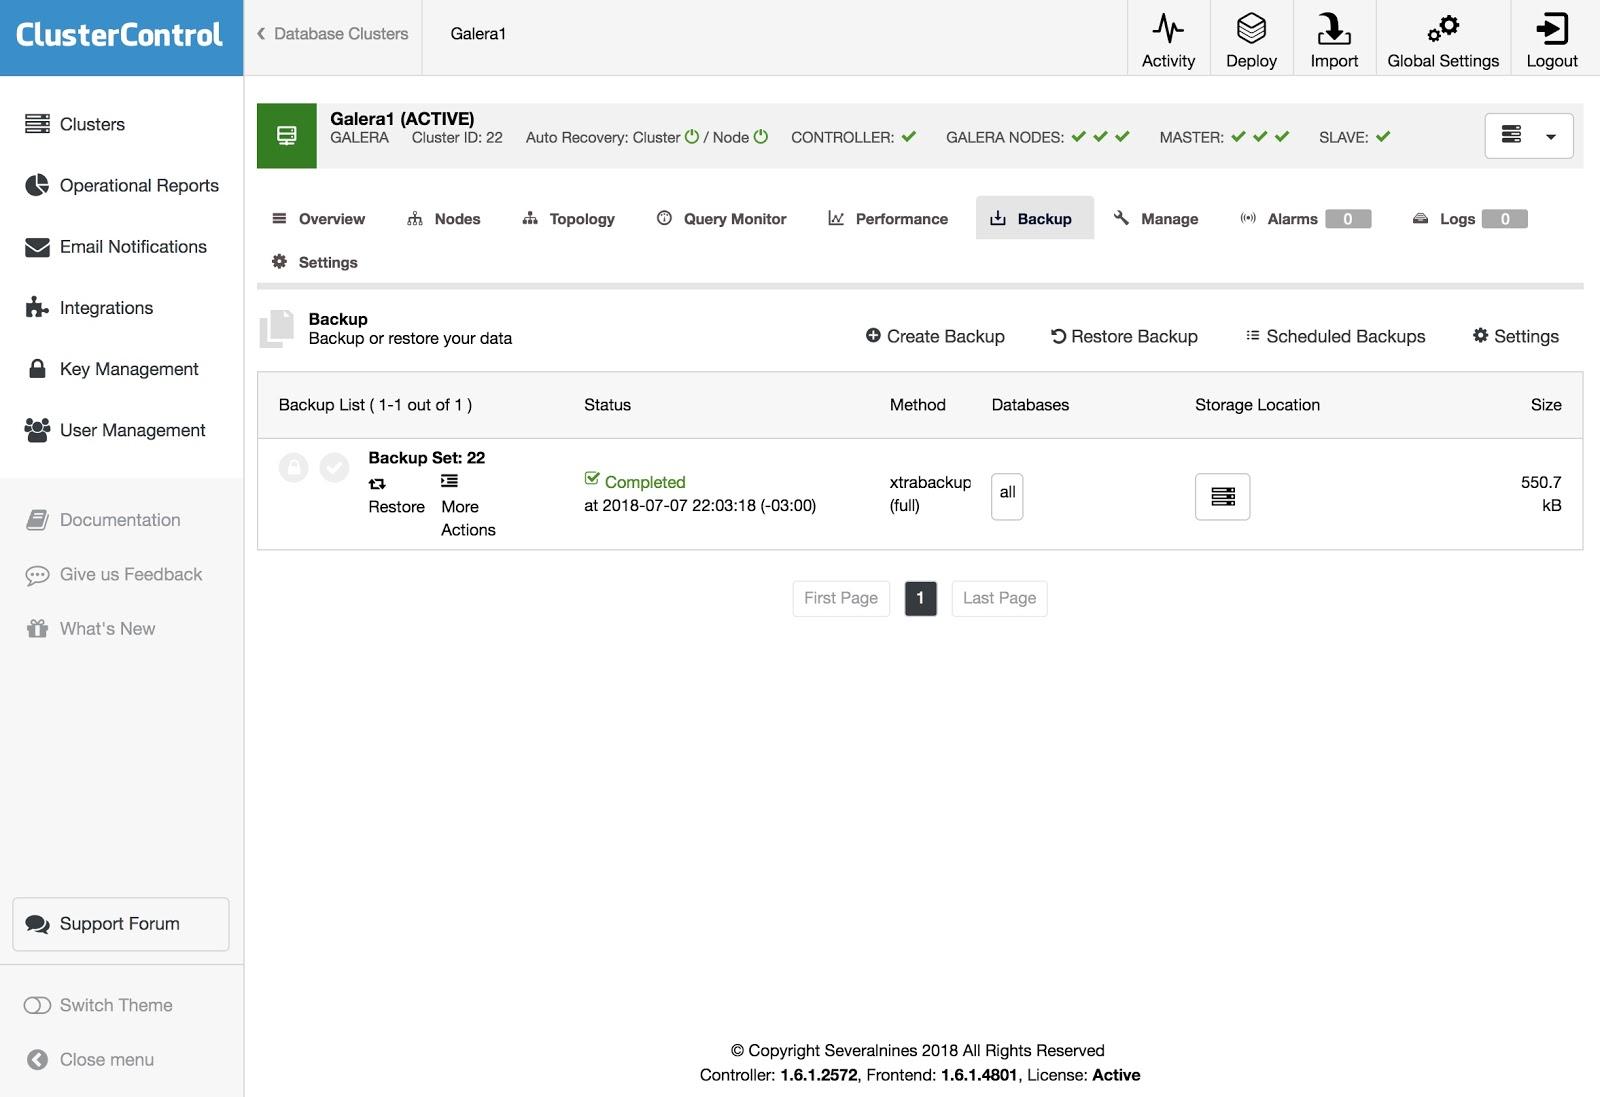Image resolution: width=1600 pixels, height=1097 pixels.
Task: Click the Give us Feedback chat icon
Action: coord(37,575)
